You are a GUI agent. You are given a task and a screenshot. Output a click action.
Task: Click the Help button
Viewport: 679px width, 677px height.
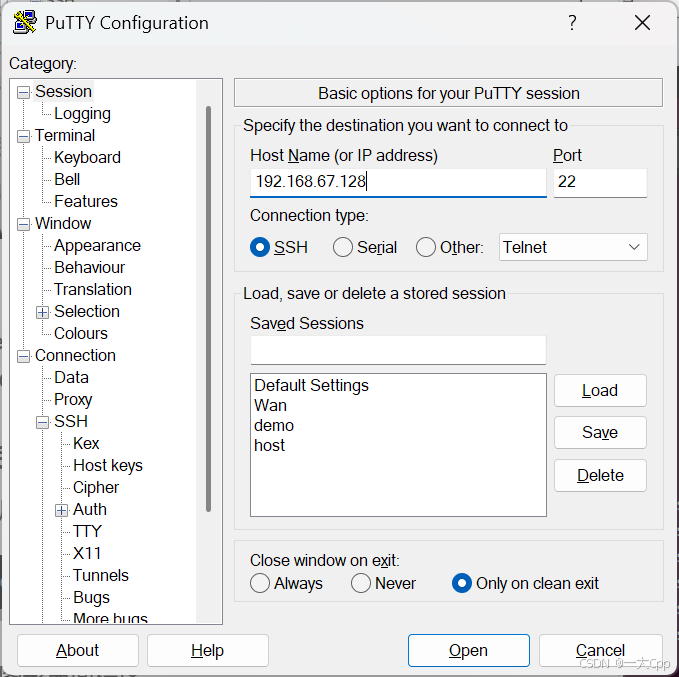click(207, 651)
